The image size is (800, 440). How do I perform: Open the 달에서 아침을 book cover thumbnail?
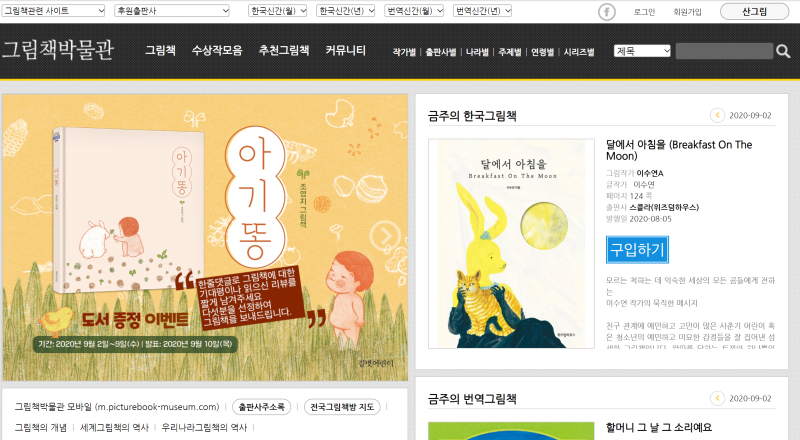(511, 243)
